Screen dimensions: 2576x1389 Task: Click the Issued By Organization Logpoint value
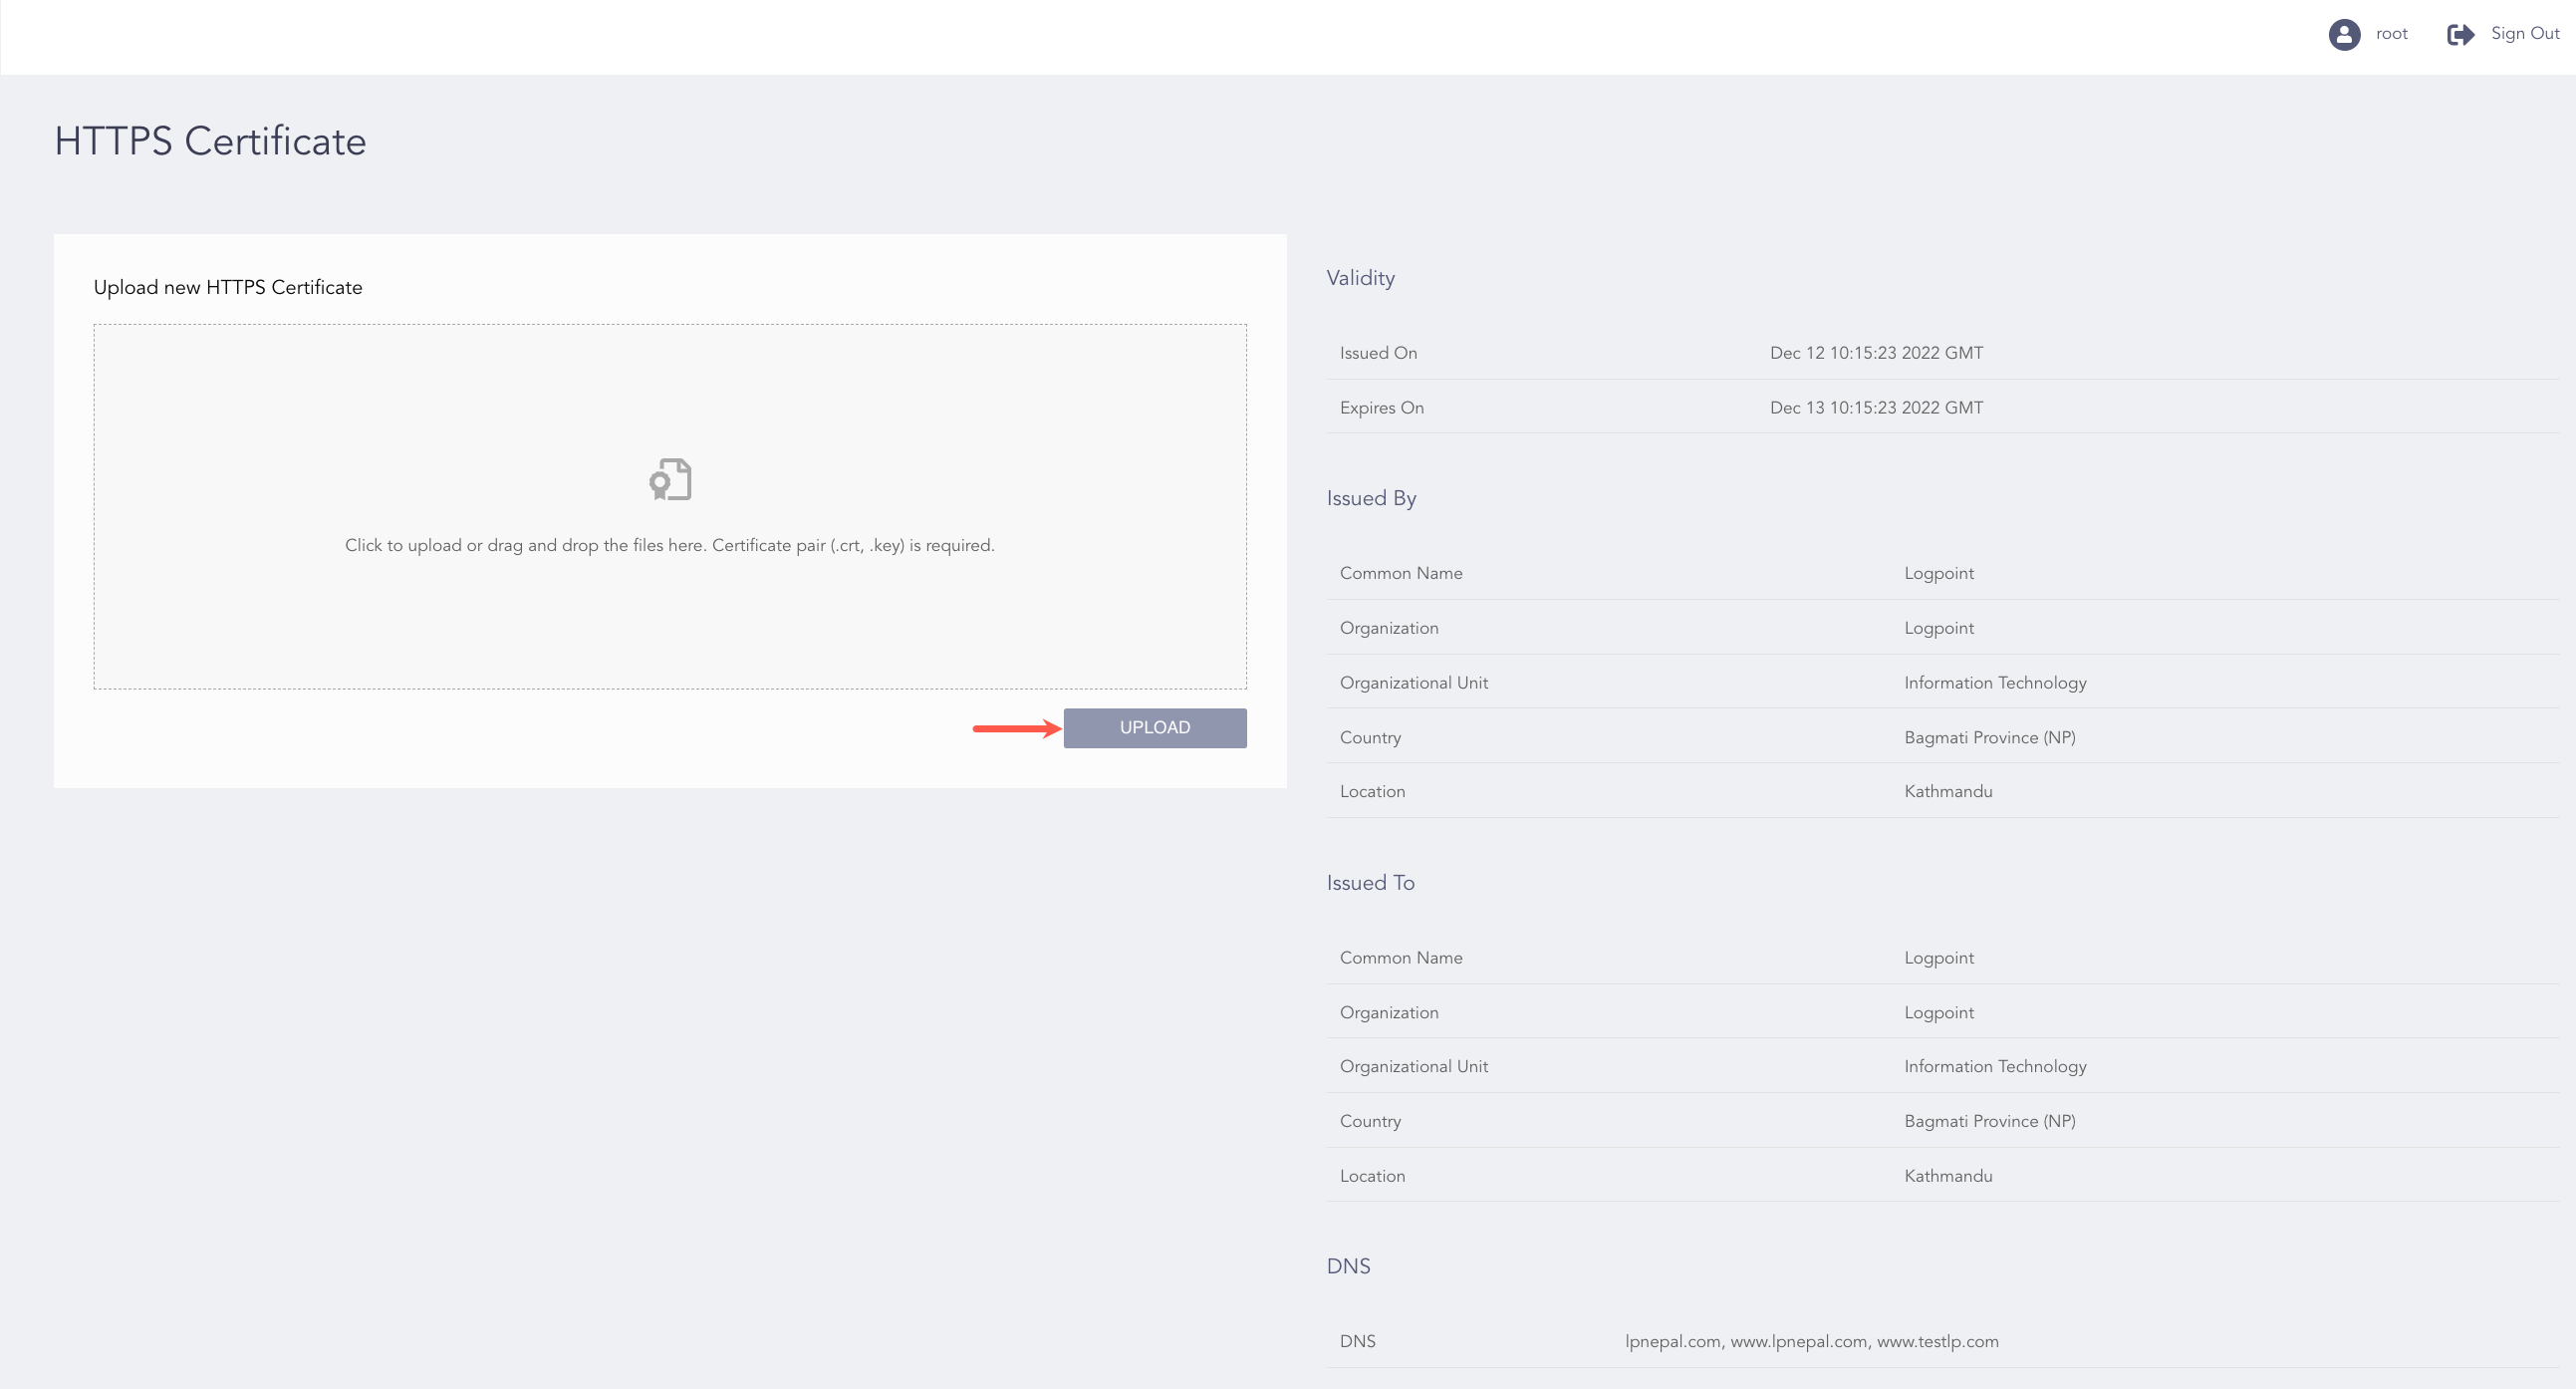1938,628
